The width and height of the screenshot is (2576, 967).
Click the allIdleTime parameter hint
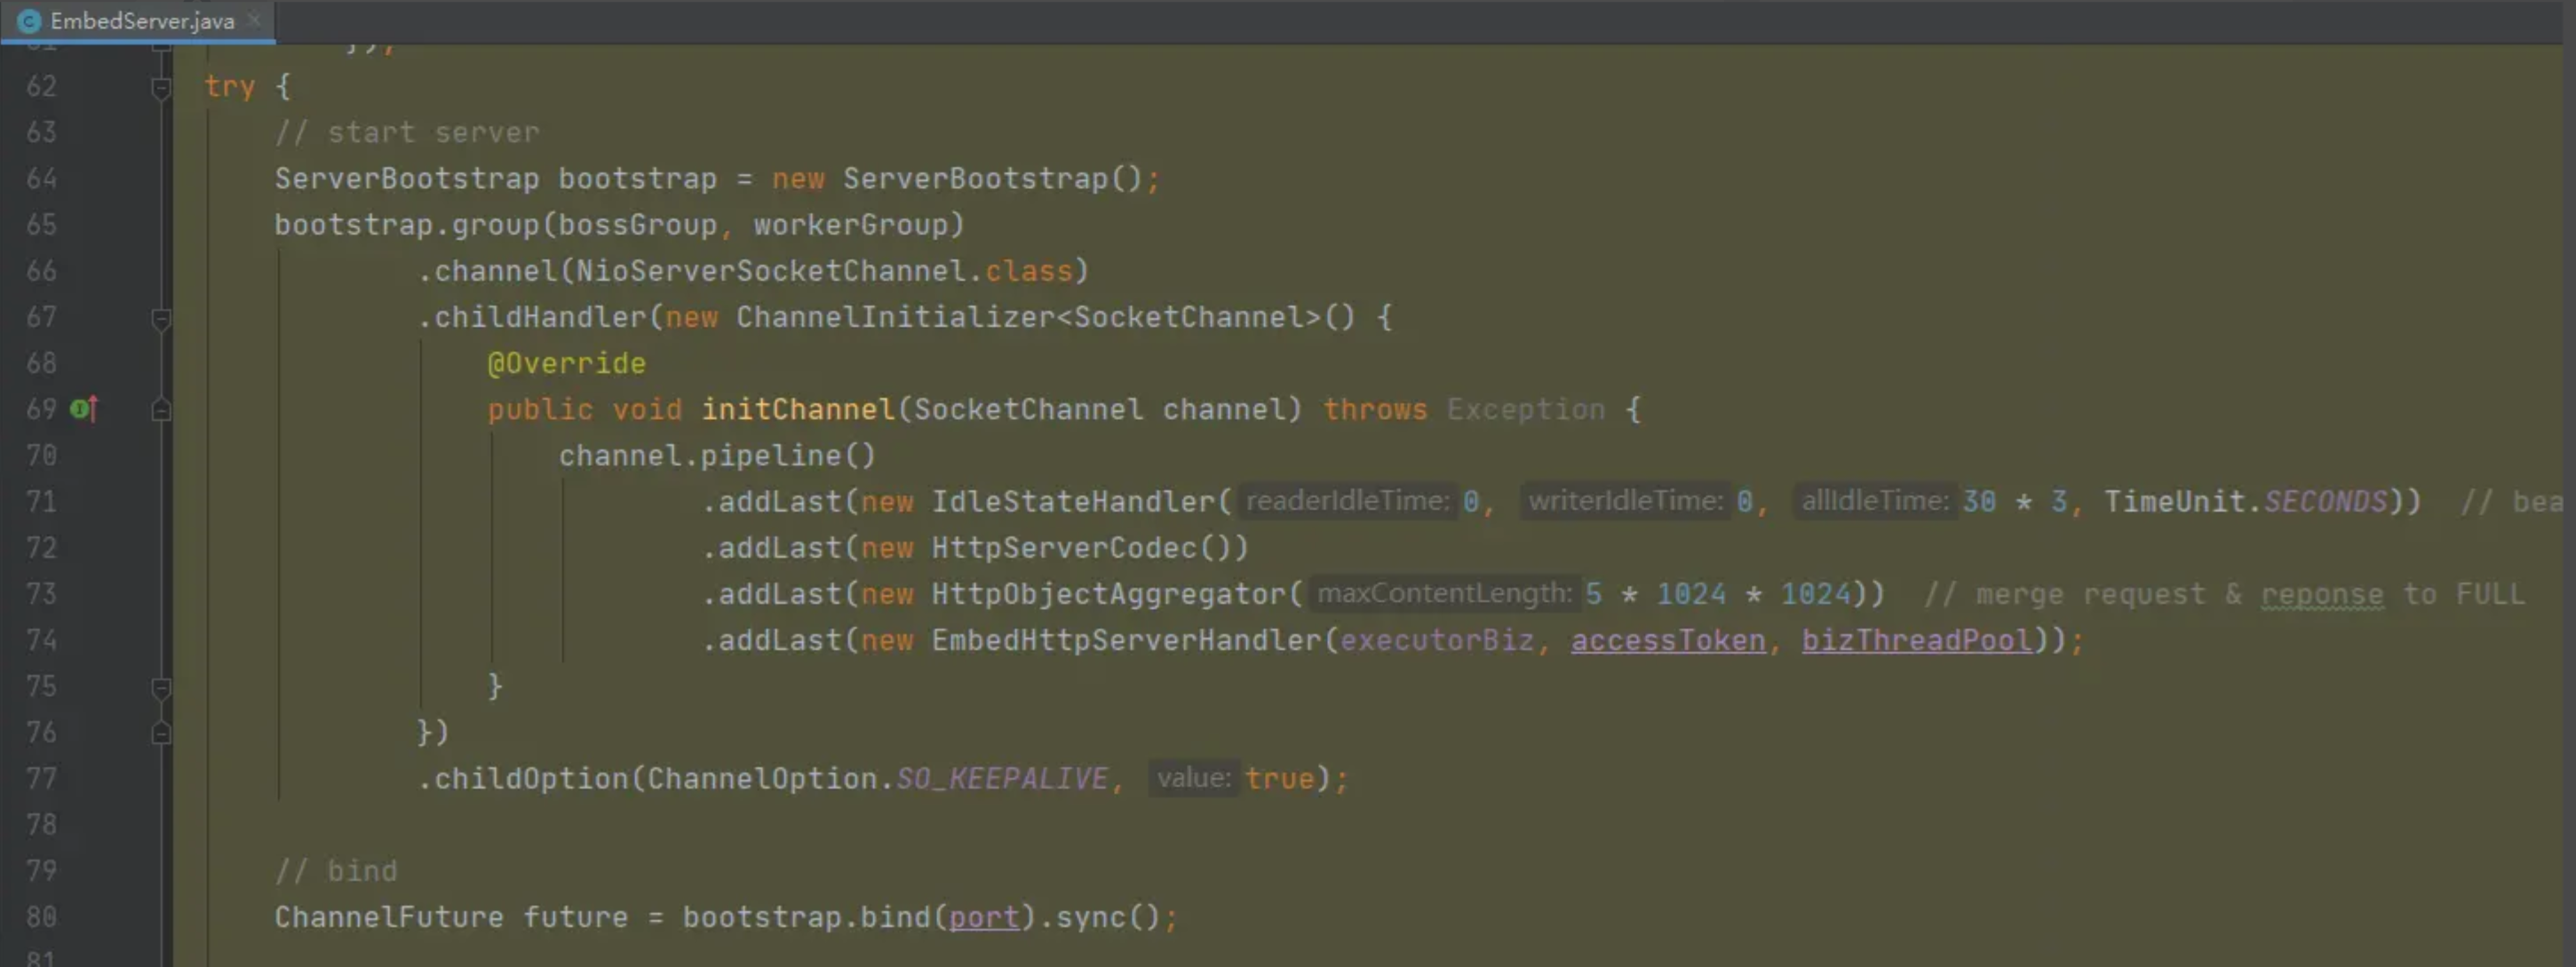coord(1874,501)
